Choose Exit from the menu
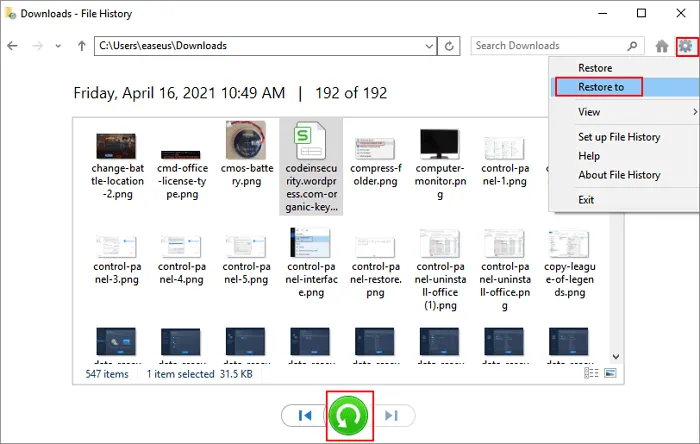This screenshot has height=444, width=700. (586, 200)
